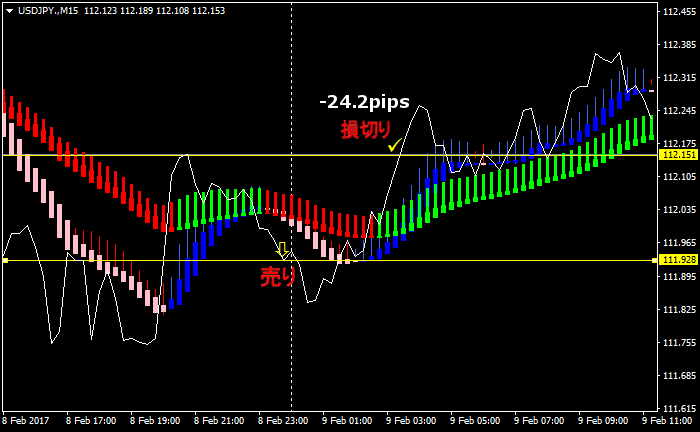Click the 111.895 price scale value
The image size is (700, 432).
click(679, 277)
